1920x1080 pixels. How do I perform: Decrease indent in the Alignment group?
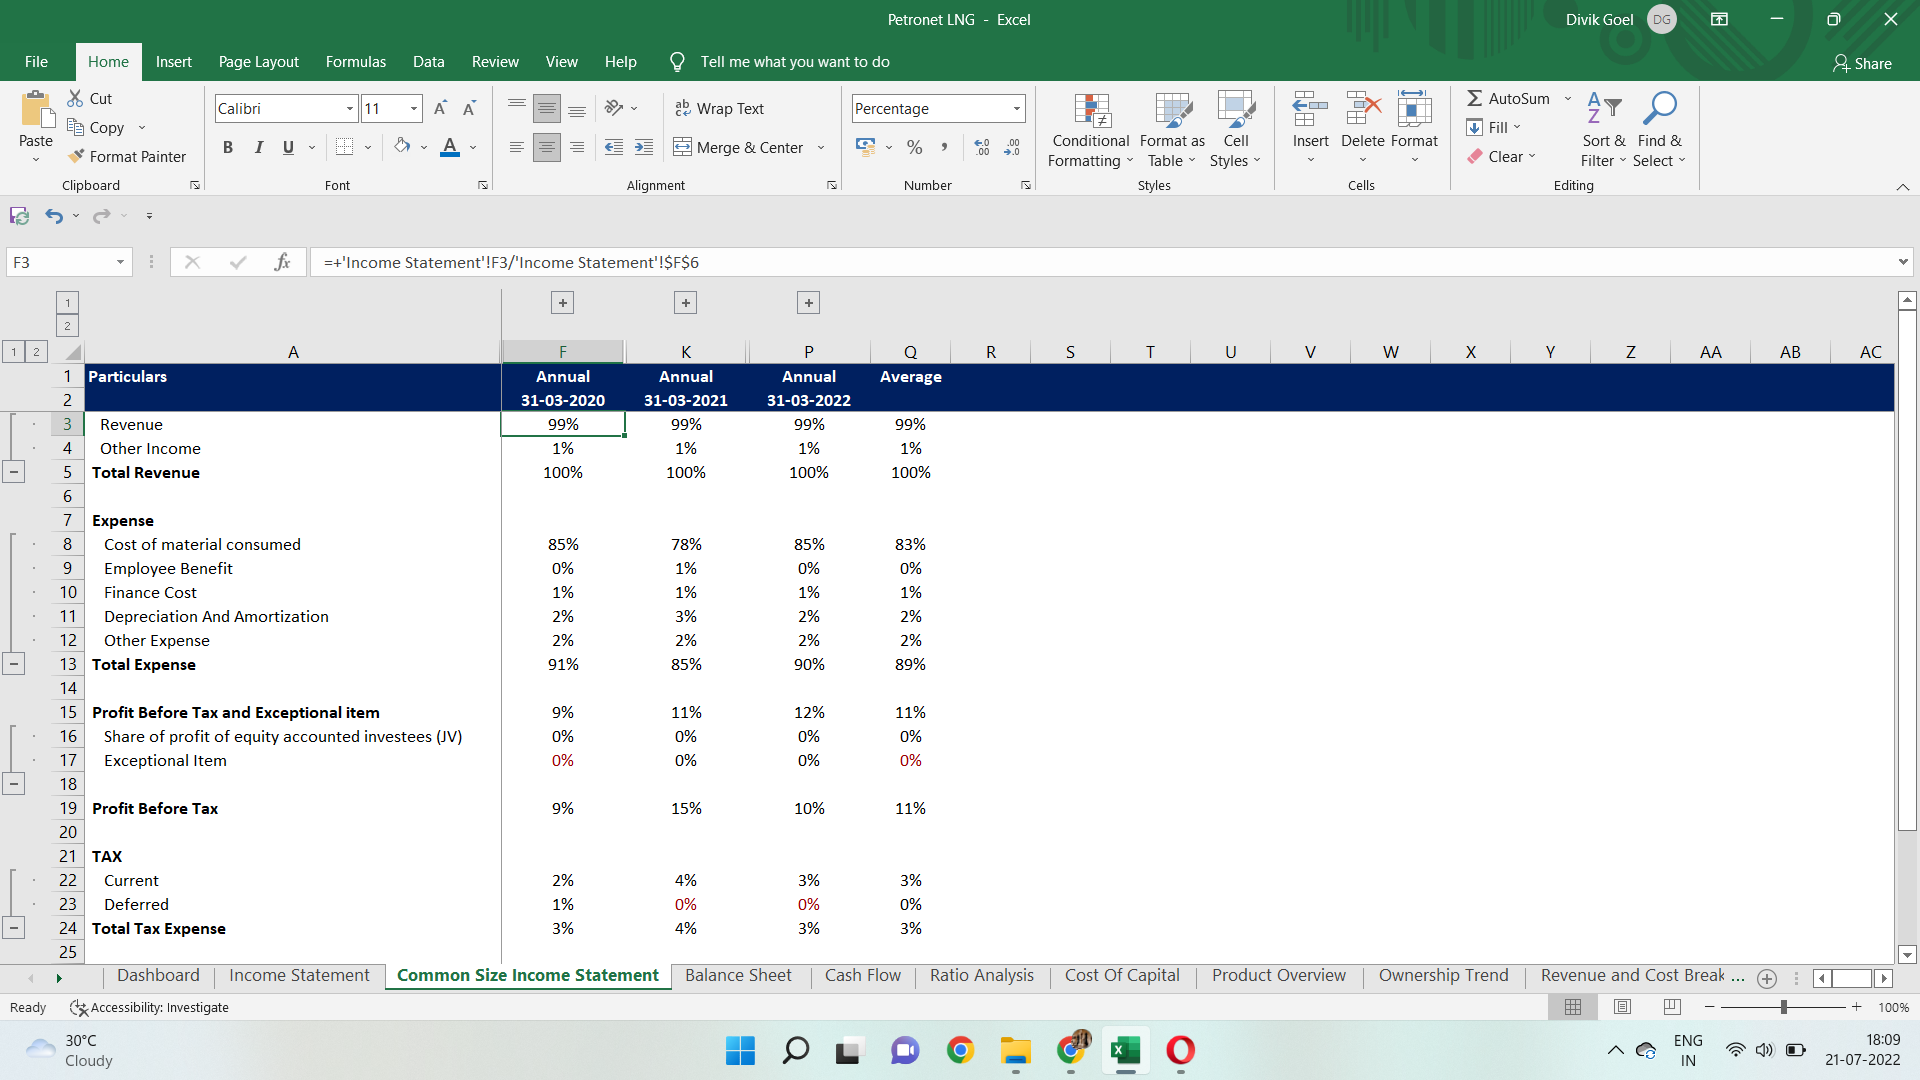tap(614, 147)
